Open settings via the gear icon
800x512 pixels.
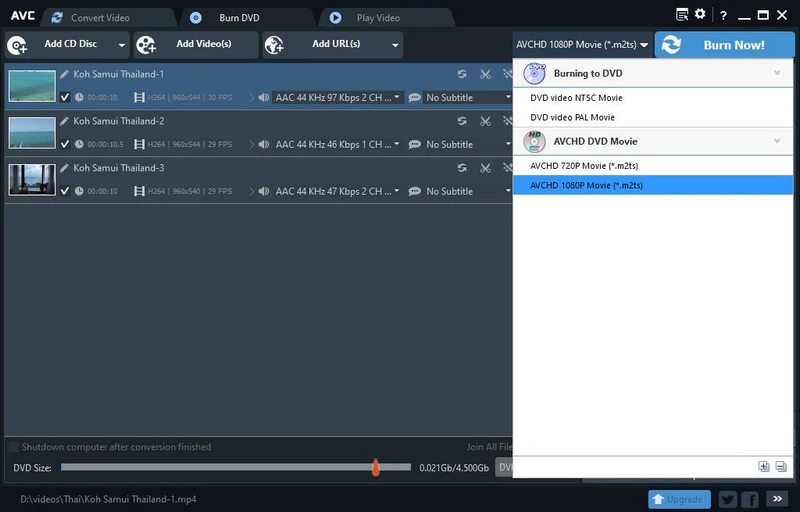(700, 15)
